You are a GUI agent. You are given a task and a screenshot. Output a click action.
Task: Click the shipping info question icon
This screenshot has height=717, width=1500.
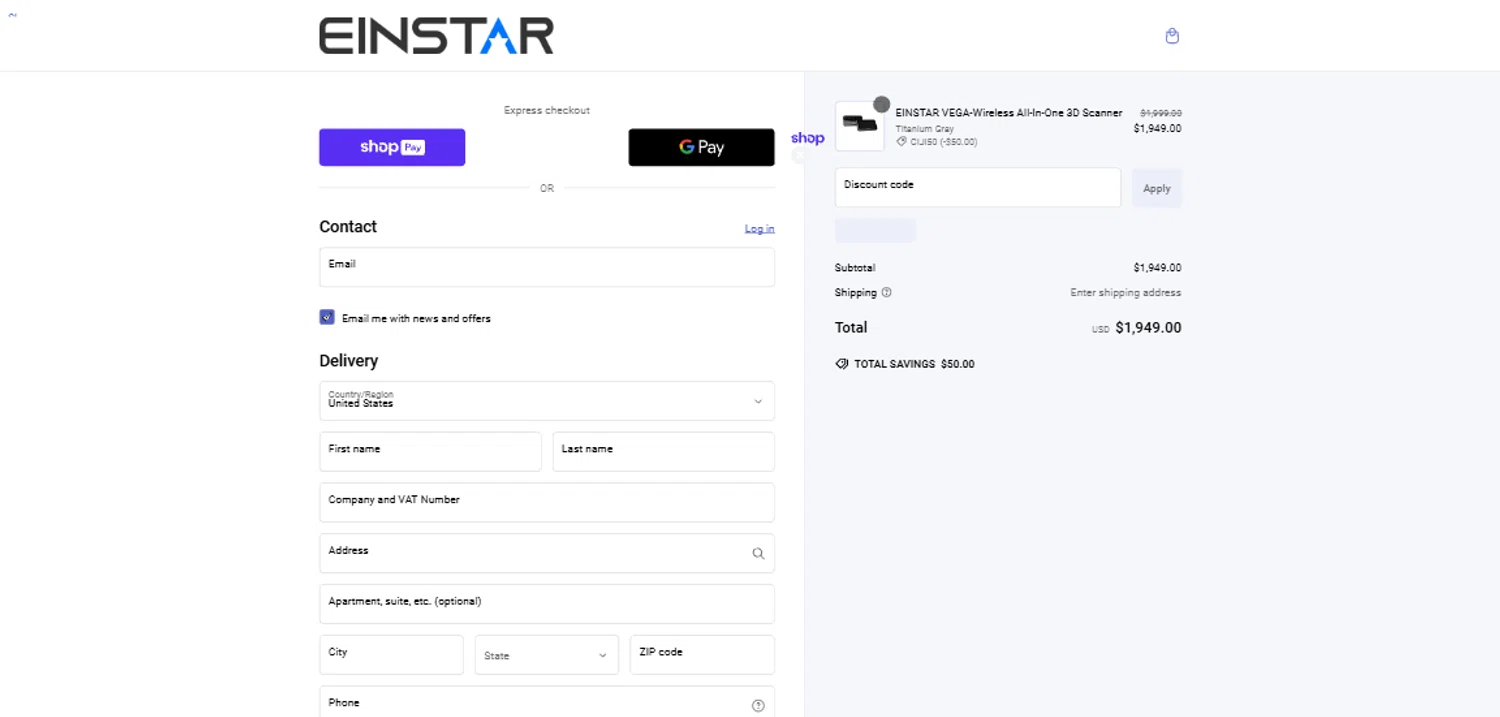887,293
